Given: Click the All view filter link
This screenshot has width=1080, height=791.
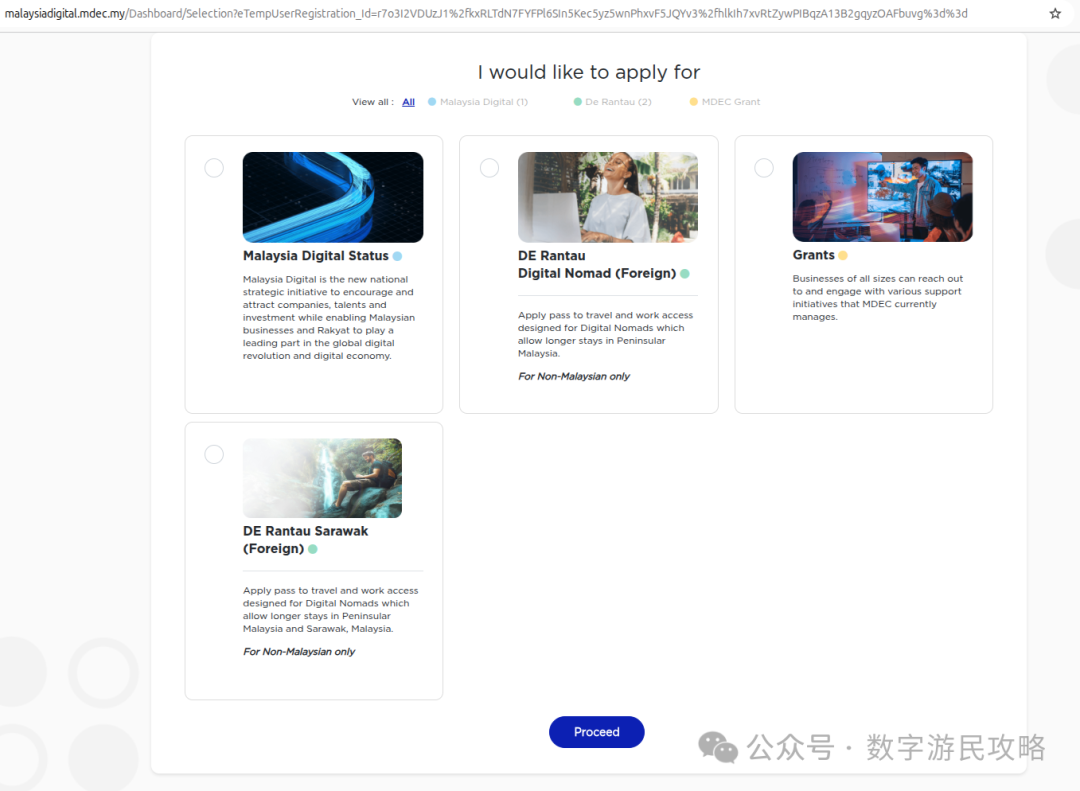Looking at the screenshot, I should [408, 102].
